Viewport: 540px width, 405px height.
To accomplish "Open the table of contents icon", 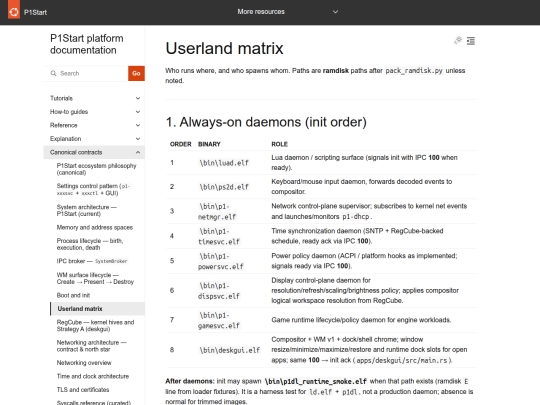I will pos(471,41).
